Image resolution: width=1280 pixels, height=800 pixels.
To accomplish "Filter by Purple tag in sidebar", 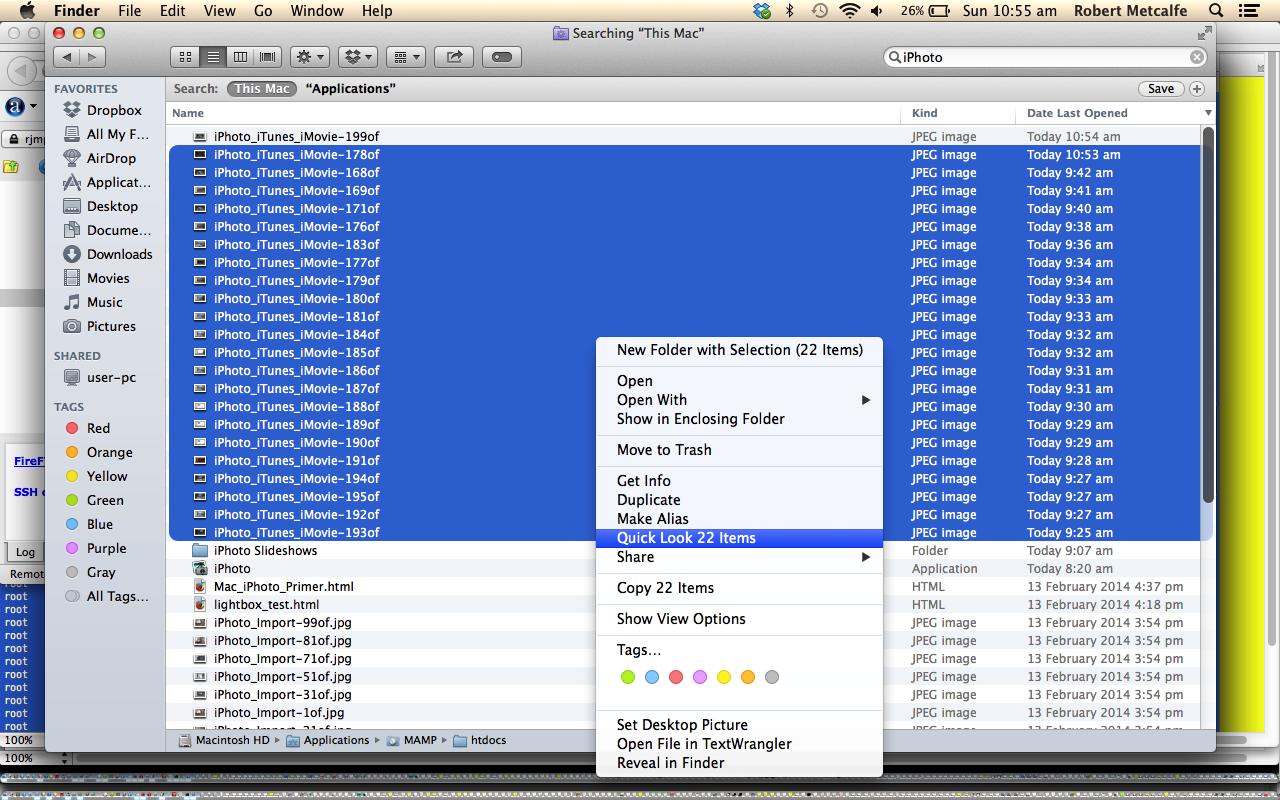I will tap(96, 548).
